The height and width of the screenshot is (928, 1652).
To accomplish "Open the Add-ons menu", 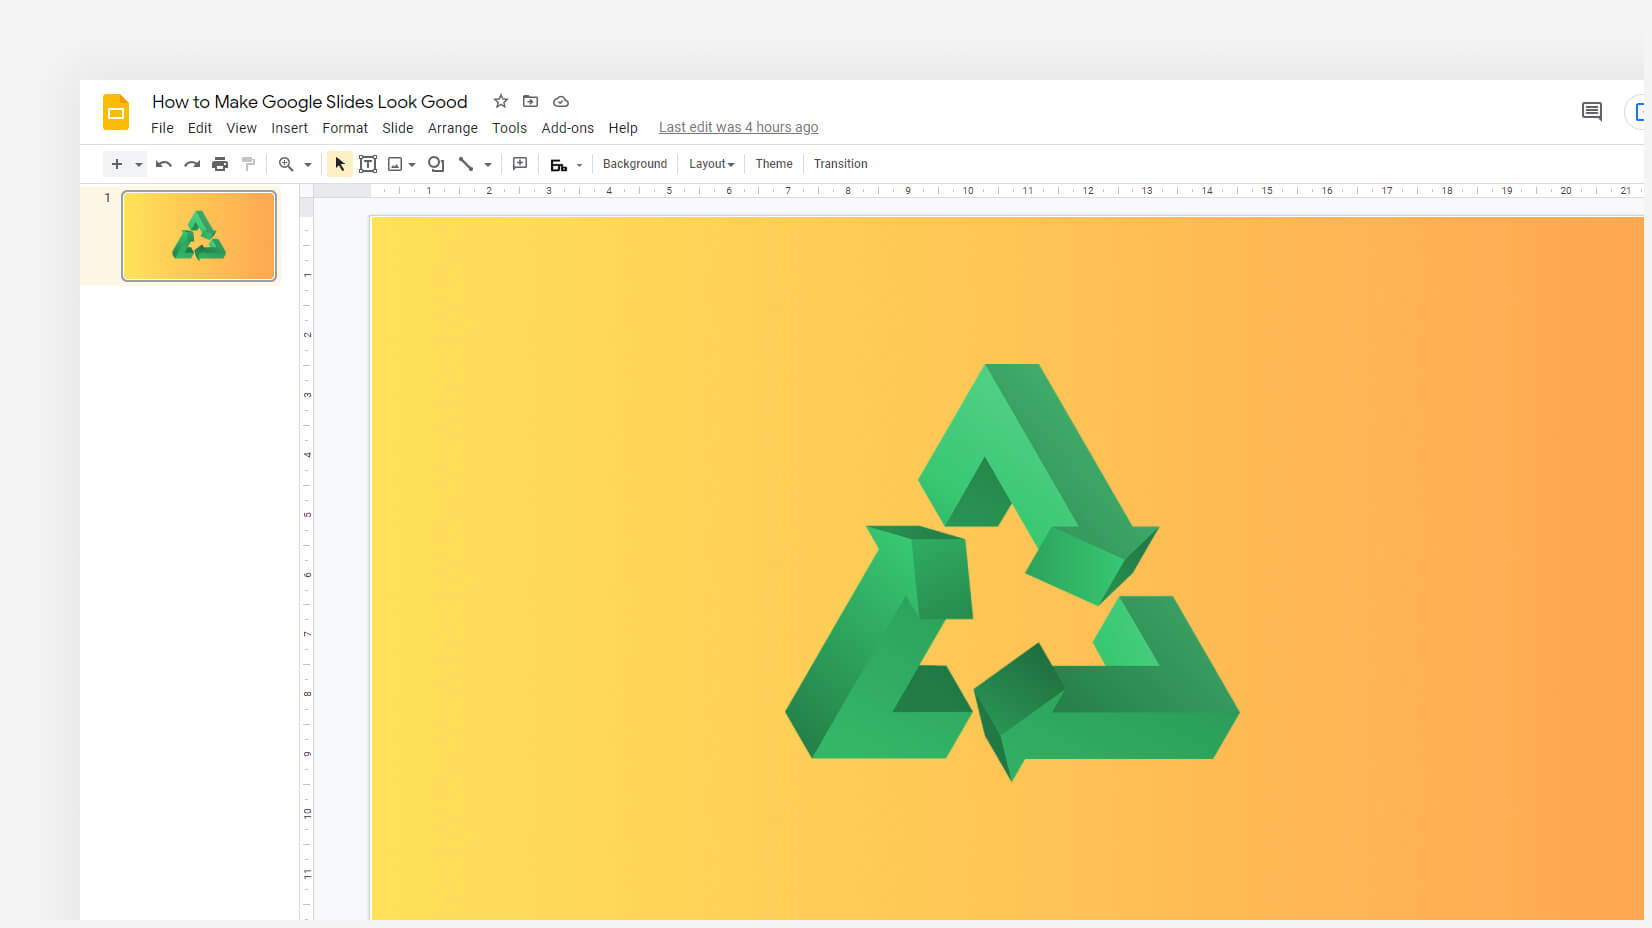I will [568, 128].
